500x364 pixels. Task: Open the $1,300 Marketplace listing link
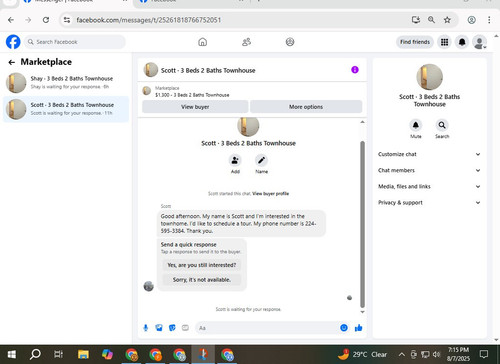[192, 95]
